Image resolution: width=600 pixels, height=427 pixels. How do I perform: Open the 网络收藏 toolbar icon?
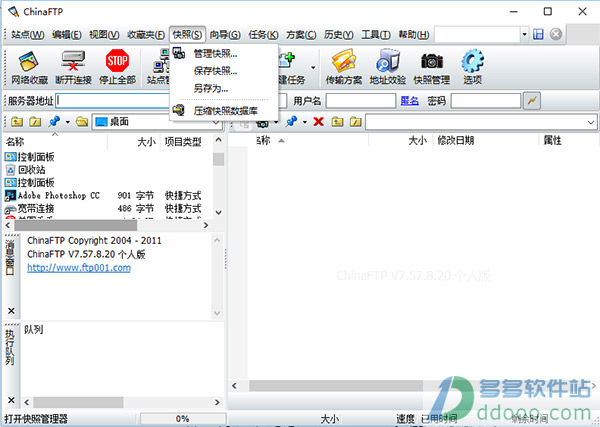(29, 67)
